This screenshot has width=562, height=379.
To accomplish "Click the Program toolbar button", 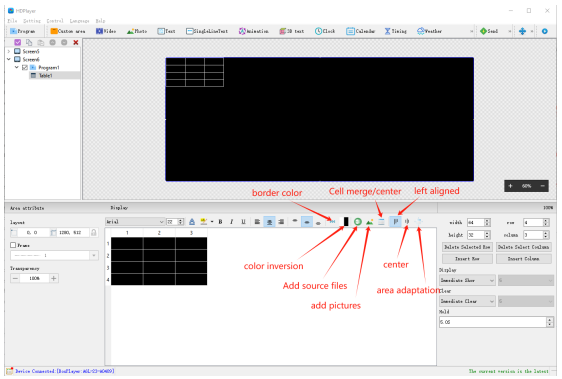I will (x=23, y=31).
